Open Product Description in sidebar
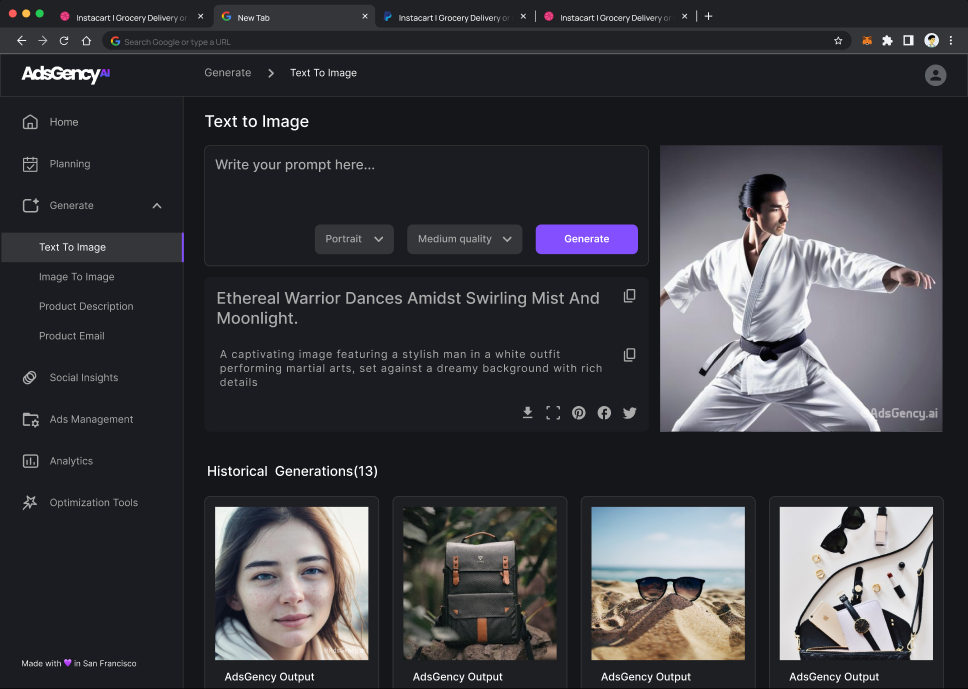This screenshot has width=968, height=689. pyautogui.click(x=86, y=306)
